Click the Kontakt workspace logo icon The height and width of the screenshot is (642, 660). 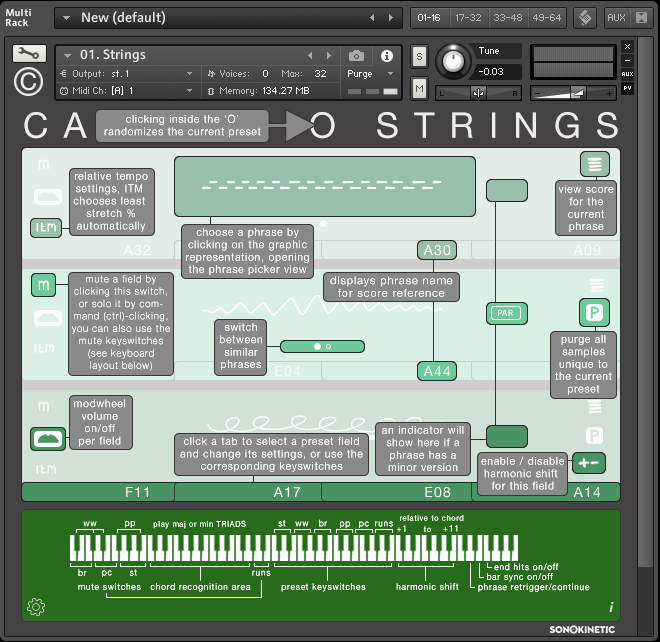pyautogui.click(x=585, y=18)
